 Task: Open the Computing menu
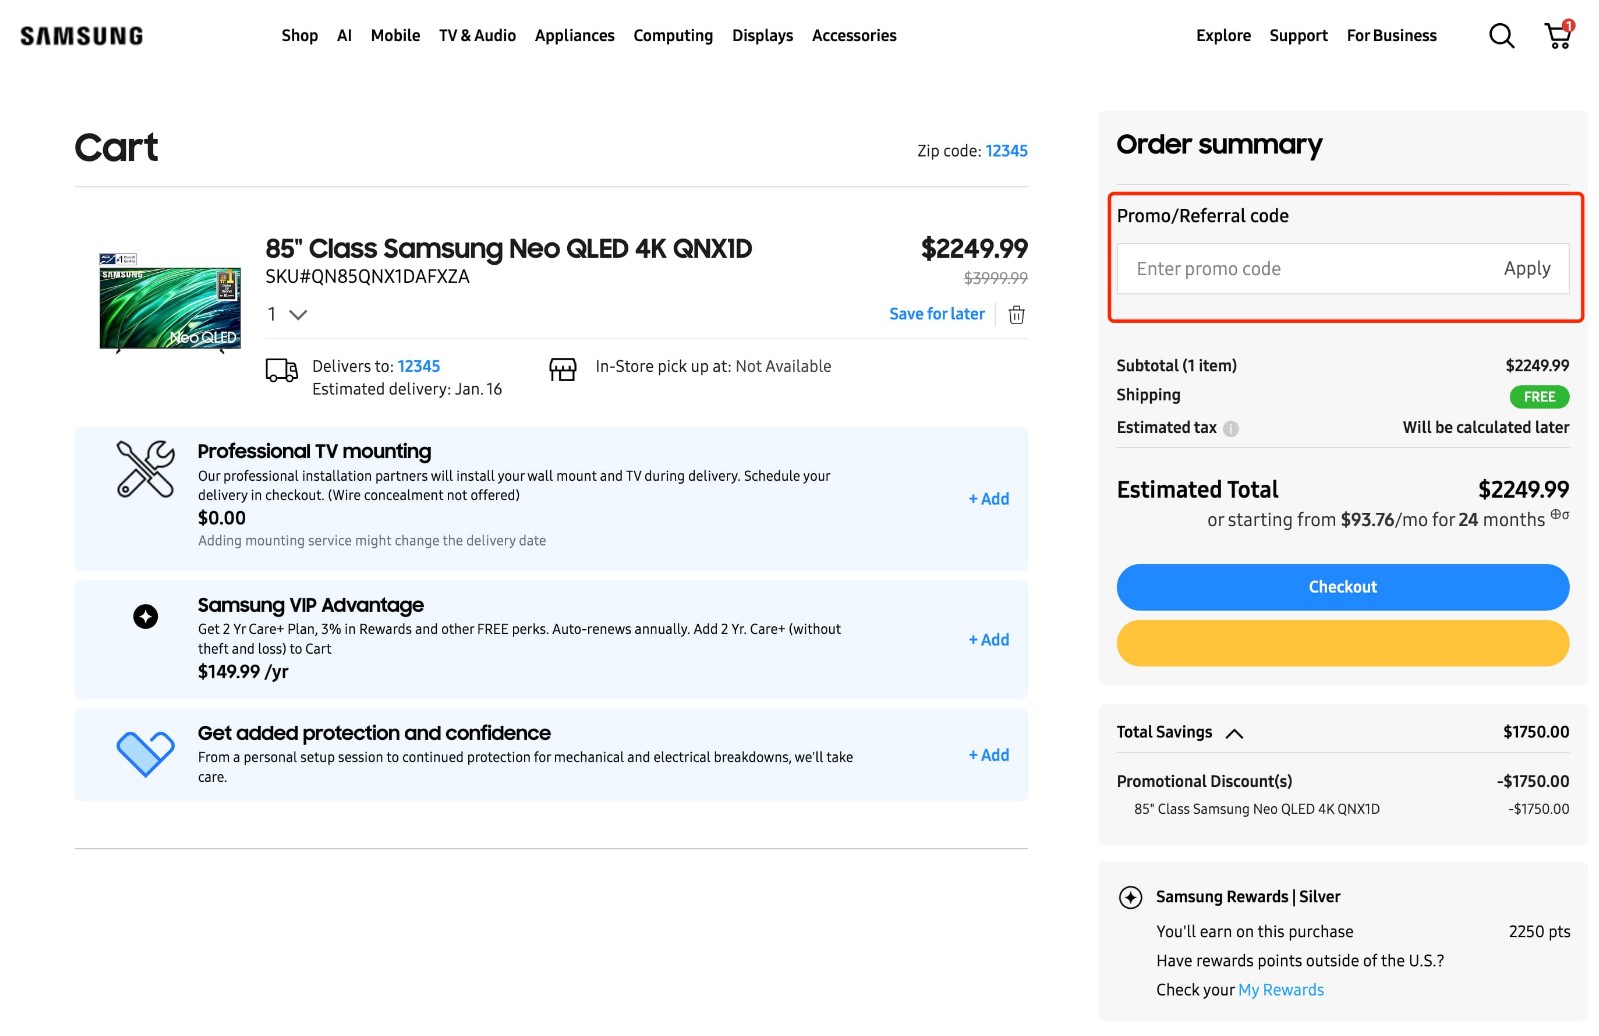pyautogui.click(x=673, y=36)
